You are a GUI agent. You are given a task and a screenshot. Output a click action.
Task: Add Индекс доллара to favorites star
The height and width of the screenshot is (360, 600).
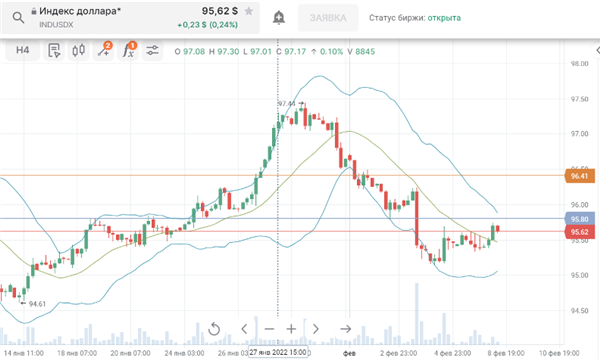coord(249,11)
